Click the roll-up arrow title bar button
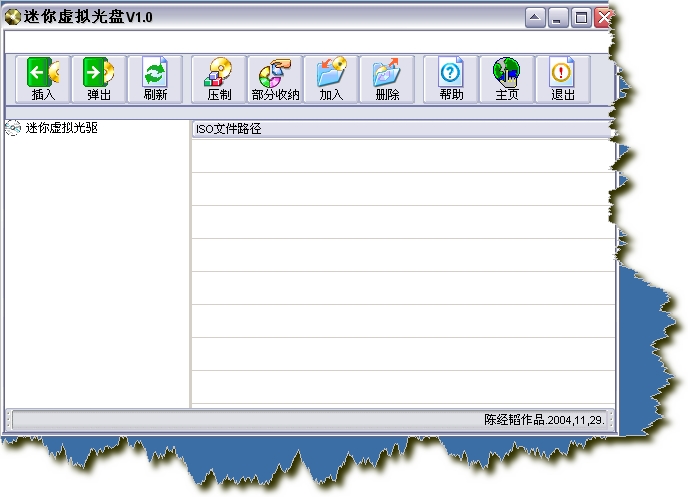The width and height of the screenshot is (688, 497). coord(535,18)
